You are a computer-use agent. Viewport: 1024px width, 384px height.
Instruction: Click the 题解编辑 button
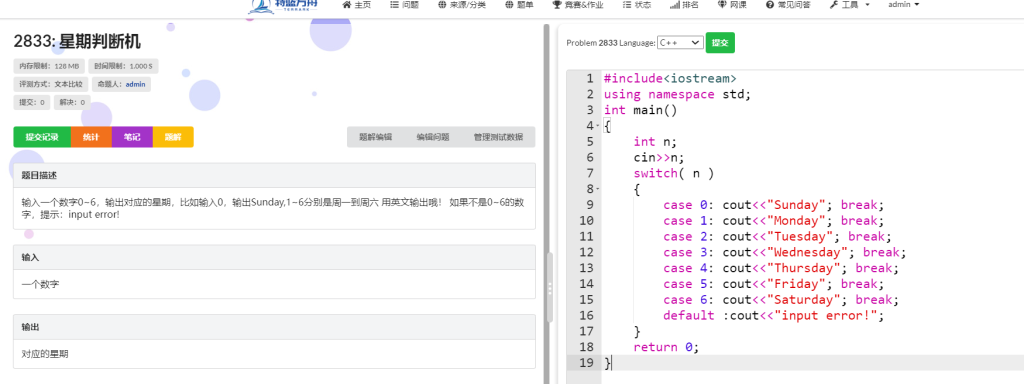click(376, 137)
